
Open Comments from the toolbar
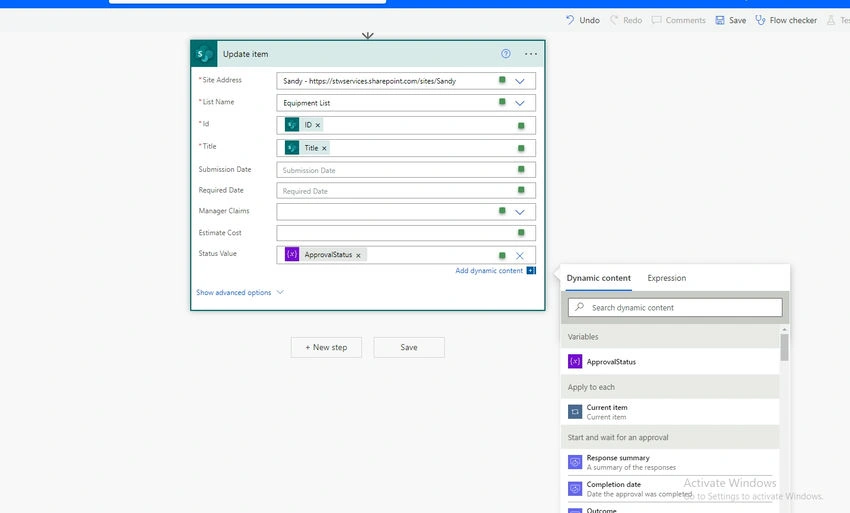coord(679,20)
